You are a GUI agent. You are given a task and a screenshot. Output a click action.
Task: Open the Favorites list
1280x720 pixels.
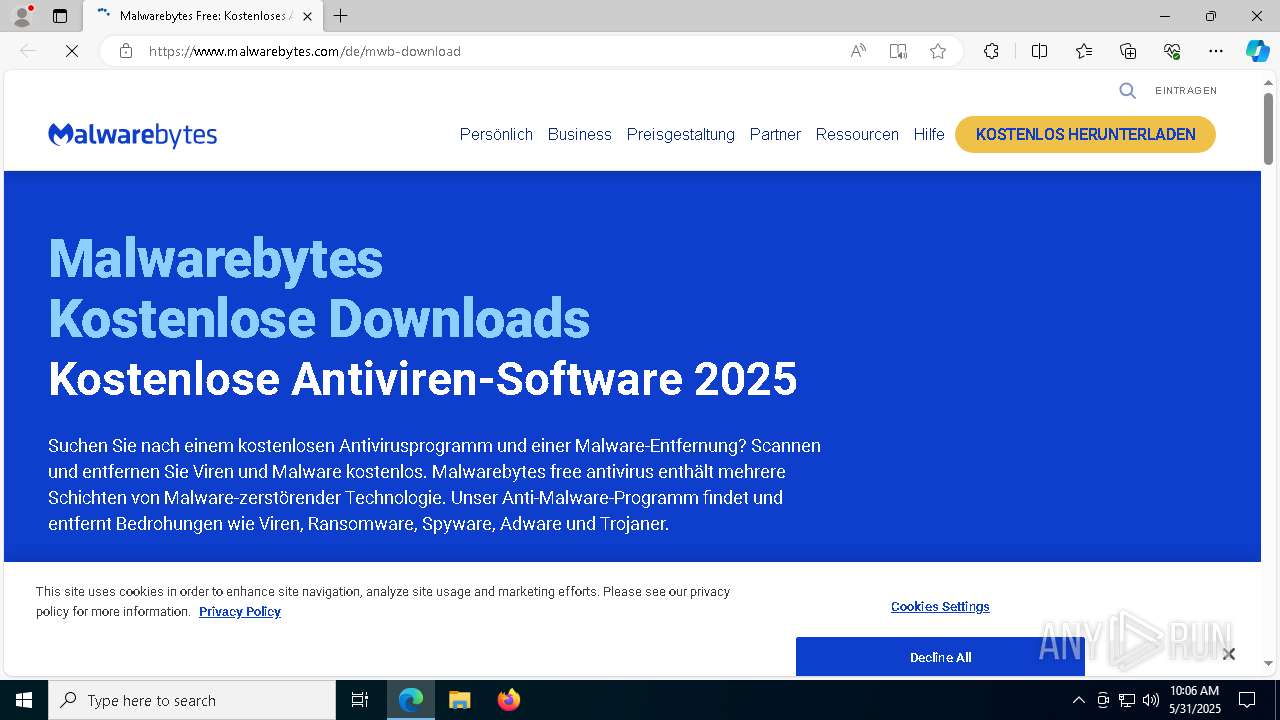coord(1084,51)
